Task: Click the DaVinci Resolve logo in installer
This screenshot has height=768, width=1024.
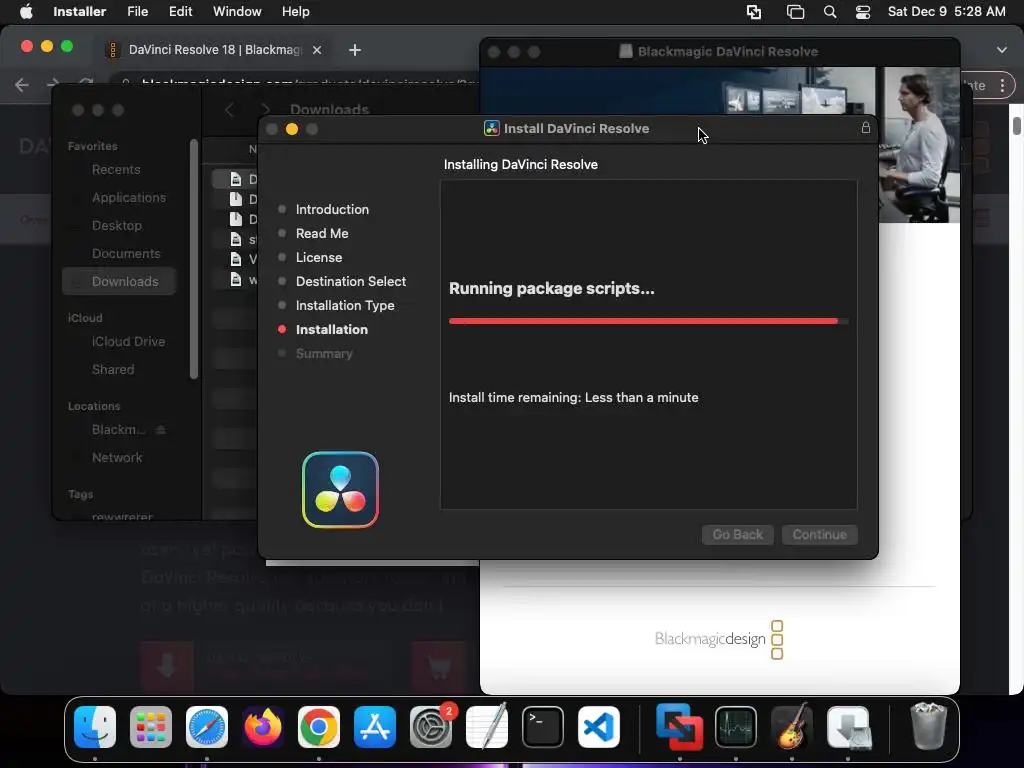Action: 340,490
